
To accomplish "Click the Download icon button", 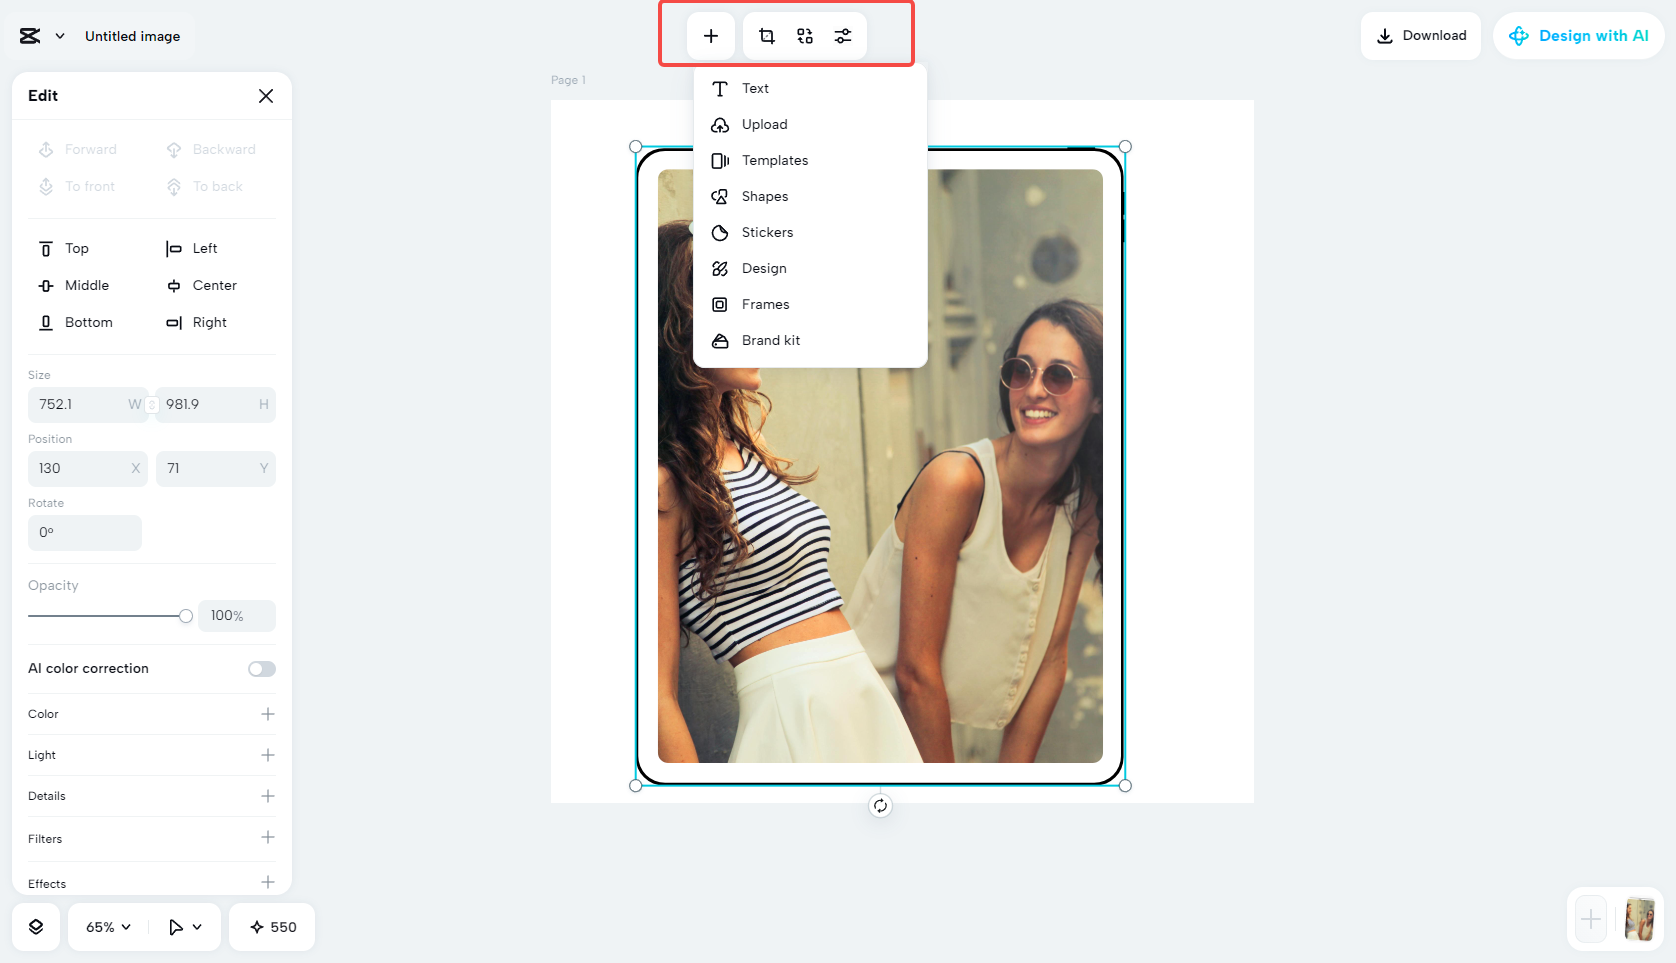I will [1421, 35].
